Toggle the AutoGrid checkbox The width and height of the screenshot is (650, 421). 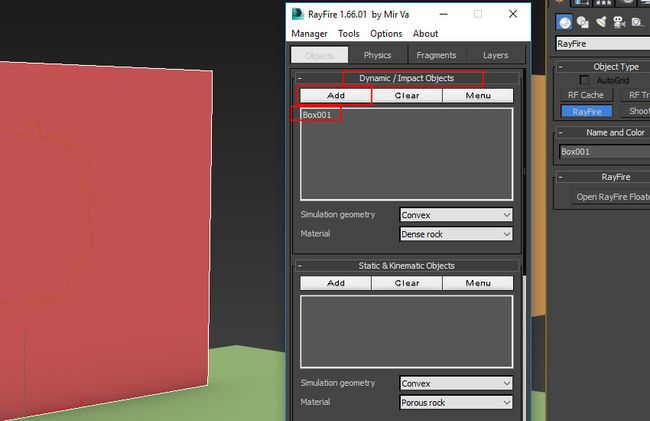pos(585,80)
